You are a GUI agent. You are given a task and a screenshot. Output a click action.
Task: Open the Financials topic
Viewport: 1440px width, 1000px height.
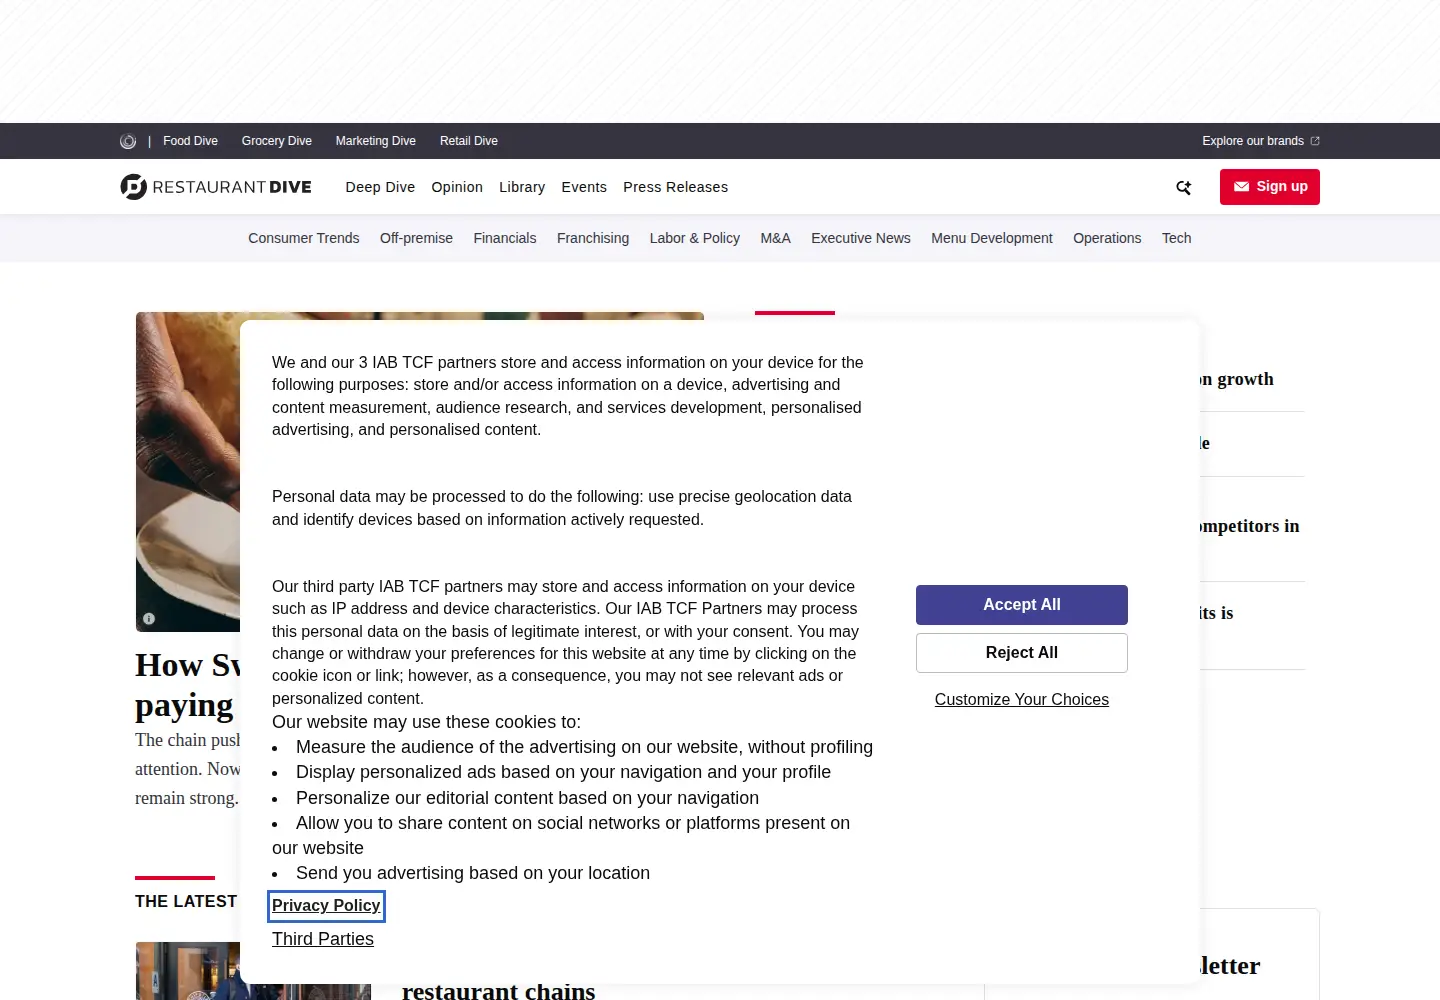[505, 238]
